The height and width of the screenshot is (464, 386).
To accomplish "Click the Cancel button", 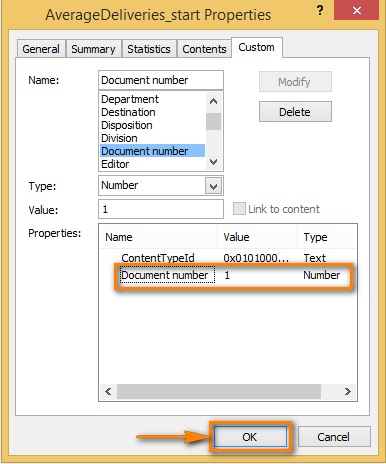I will pyautogui.click(x=334, y=437).
